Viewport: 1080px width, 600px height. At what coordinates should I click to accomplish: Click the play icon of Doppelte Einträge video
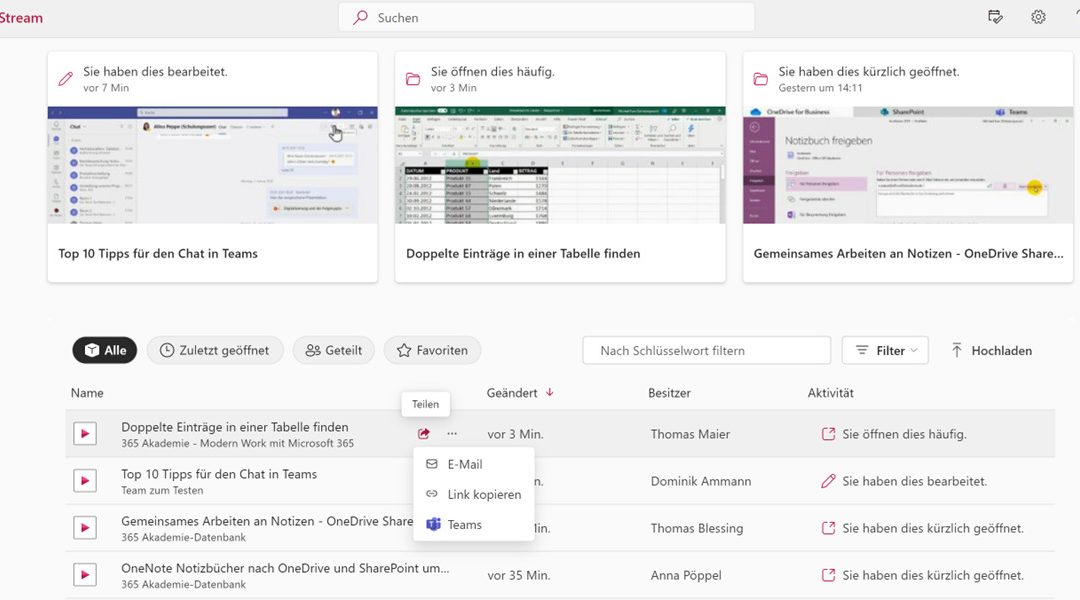tap(85, 433)
